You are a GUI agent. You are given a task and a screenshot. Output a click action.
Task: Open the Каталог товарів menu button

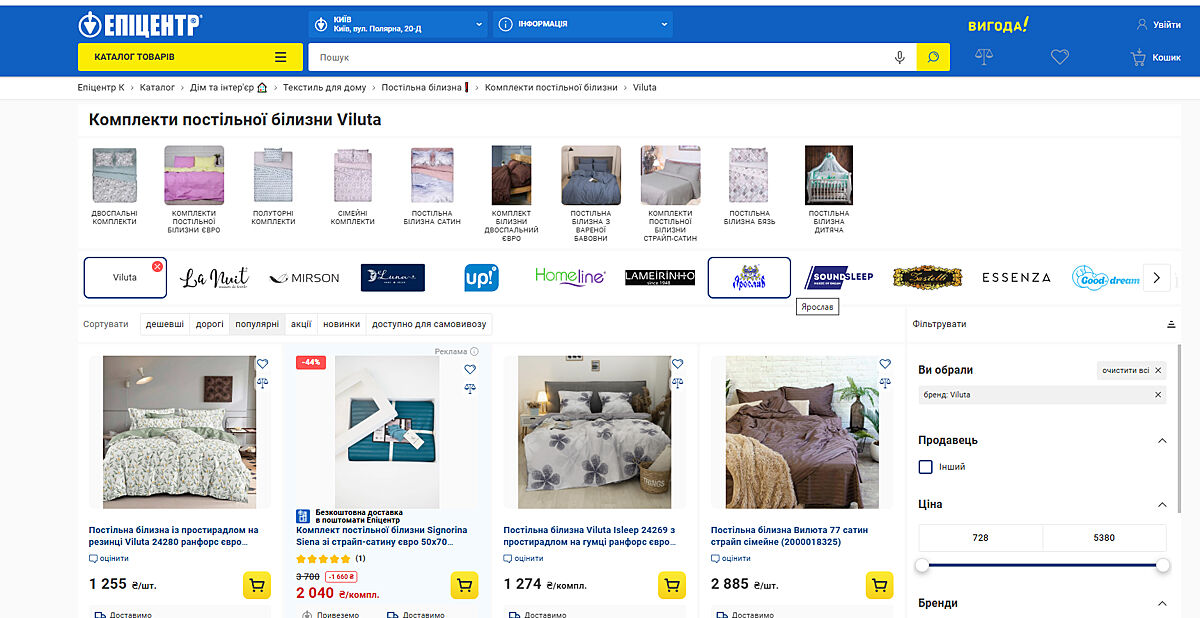(190, 57)
